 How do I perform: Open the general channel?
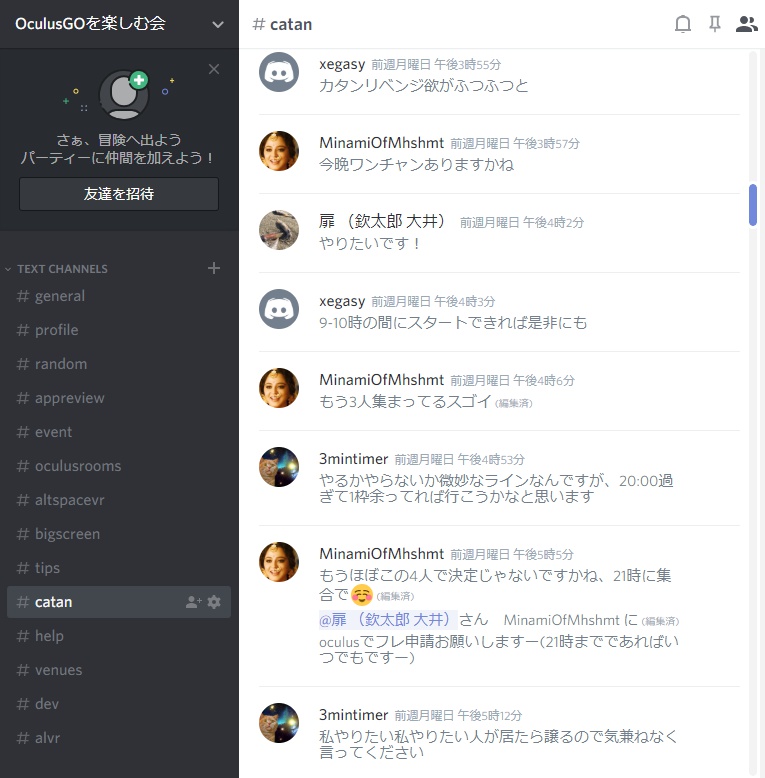(119, 296)
